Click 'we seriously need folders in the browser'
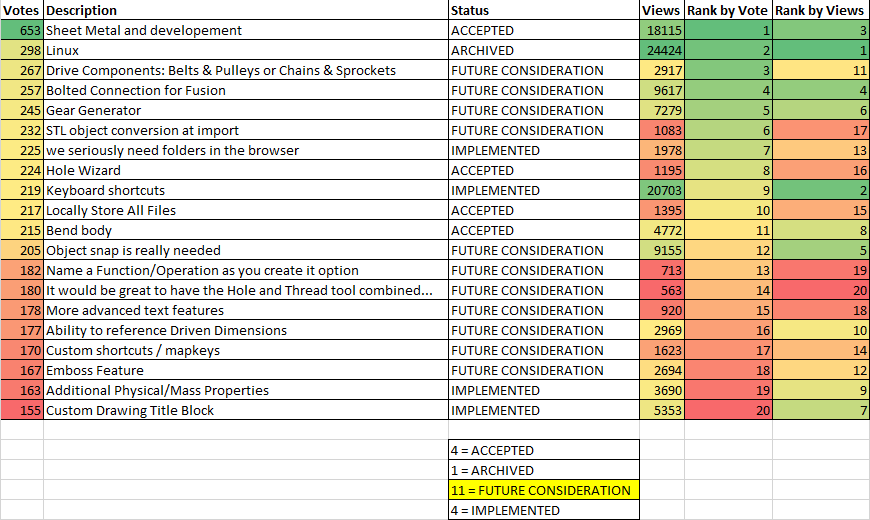The width and height of the screenshot is (870, 520). 246,150
